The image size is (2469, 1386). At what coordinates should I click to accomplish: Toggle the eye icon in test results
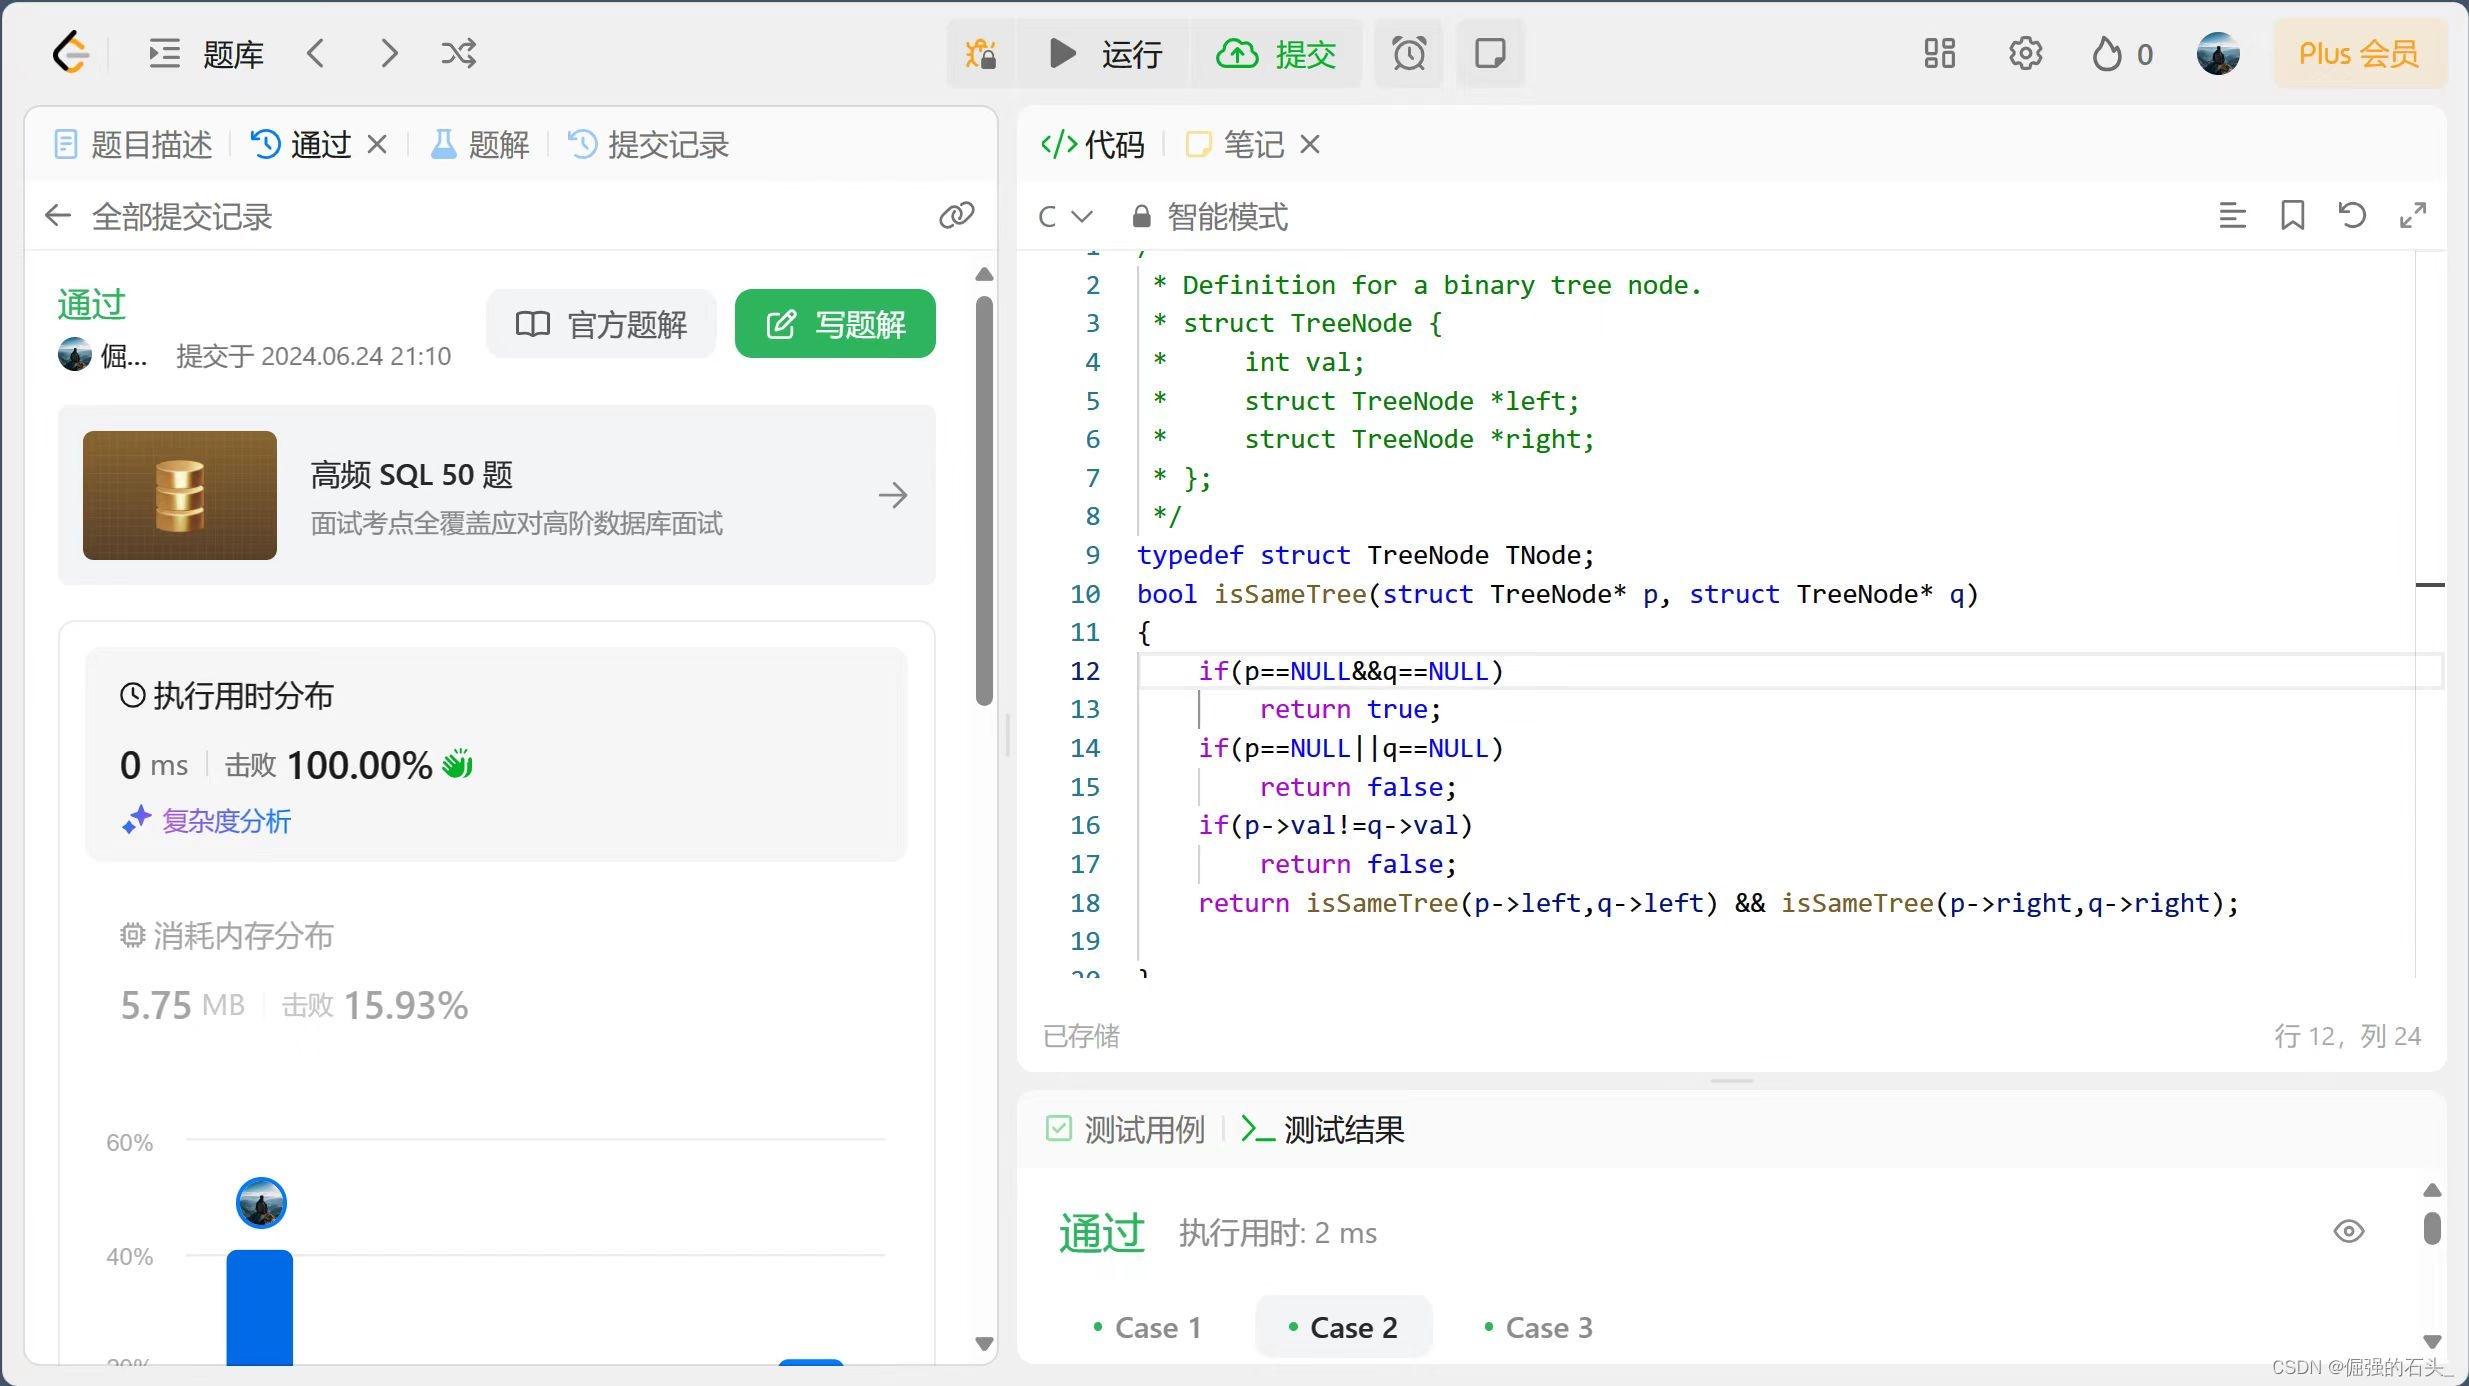[x=2348, y=1231]
